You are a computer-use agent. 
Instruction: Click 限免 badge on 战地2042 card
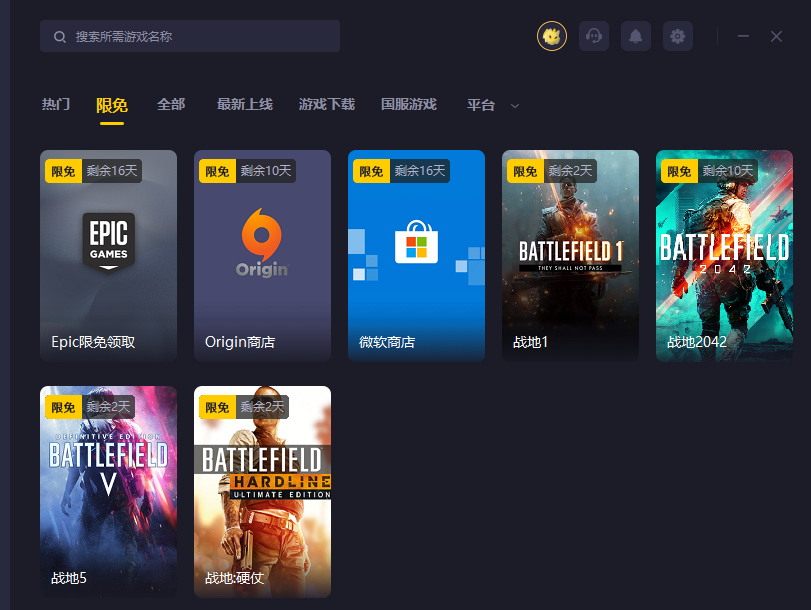680,171
